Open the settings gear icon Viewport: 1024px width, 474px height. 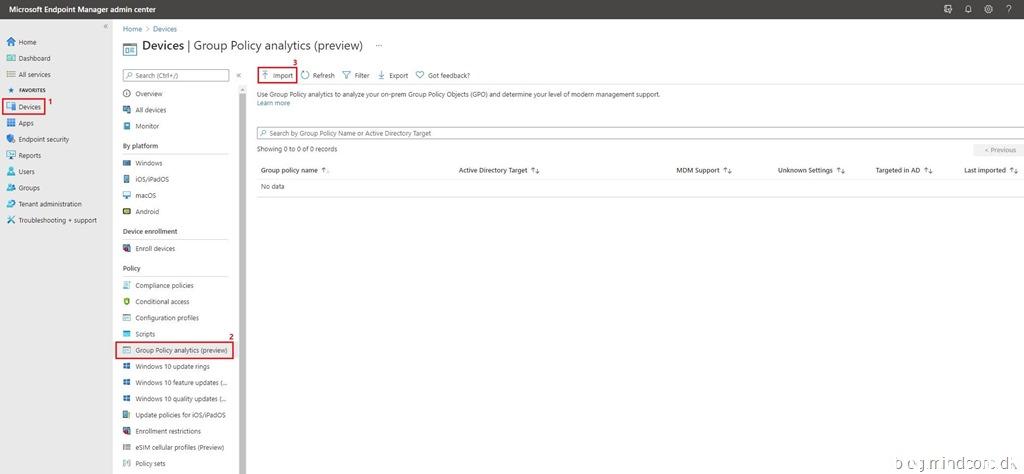(988, 9)
